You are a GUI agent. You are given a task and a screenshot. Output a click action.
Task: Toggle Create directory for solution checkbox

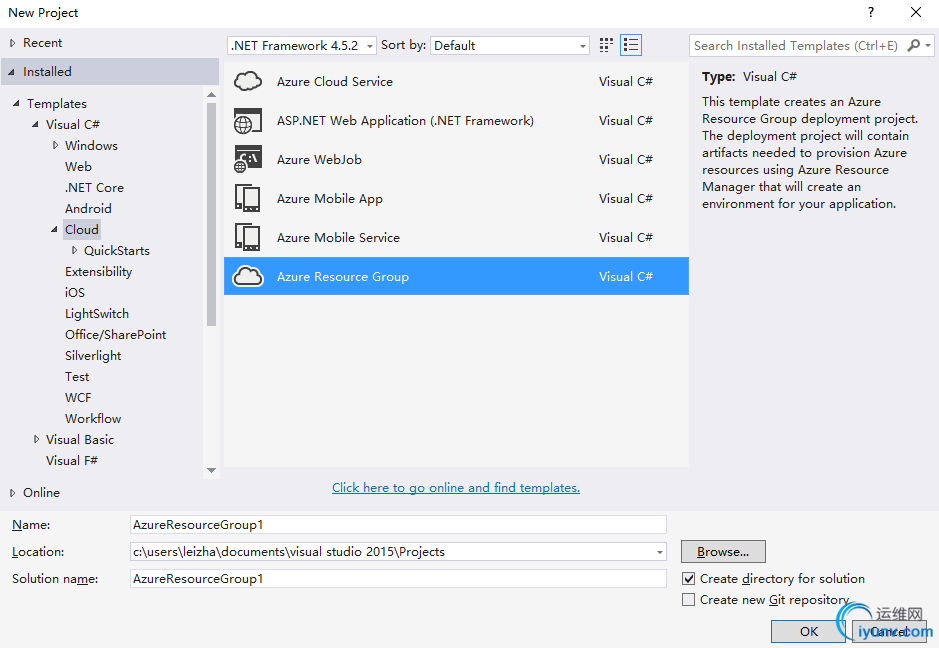pyautogui.click(x=689, y=579)
